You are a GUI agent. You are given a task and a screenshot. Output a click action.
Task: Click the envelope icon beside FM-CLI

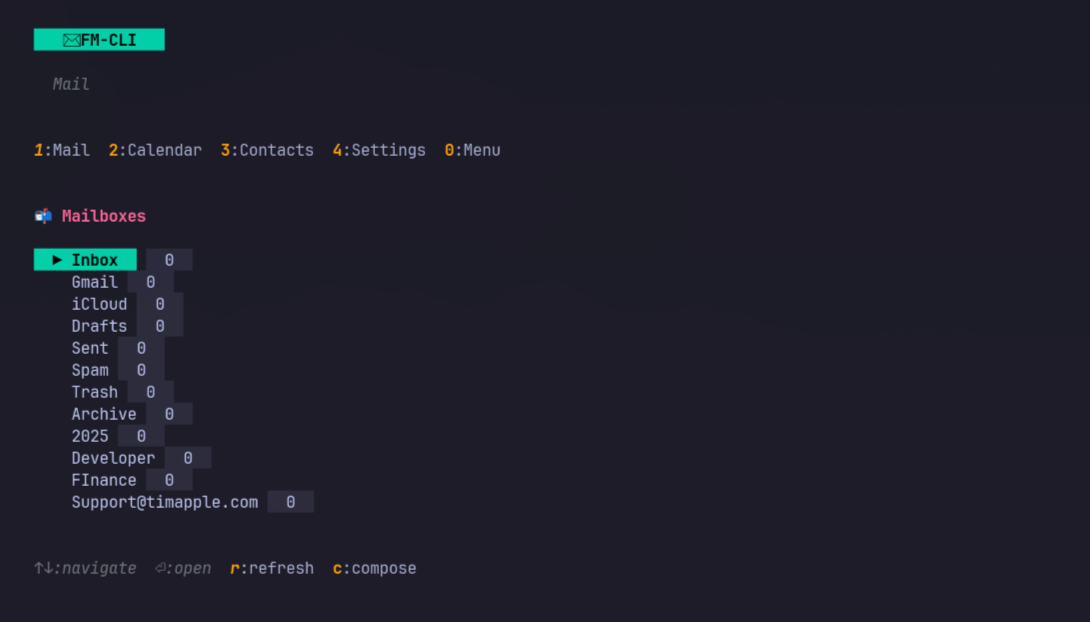pos(71,40)
